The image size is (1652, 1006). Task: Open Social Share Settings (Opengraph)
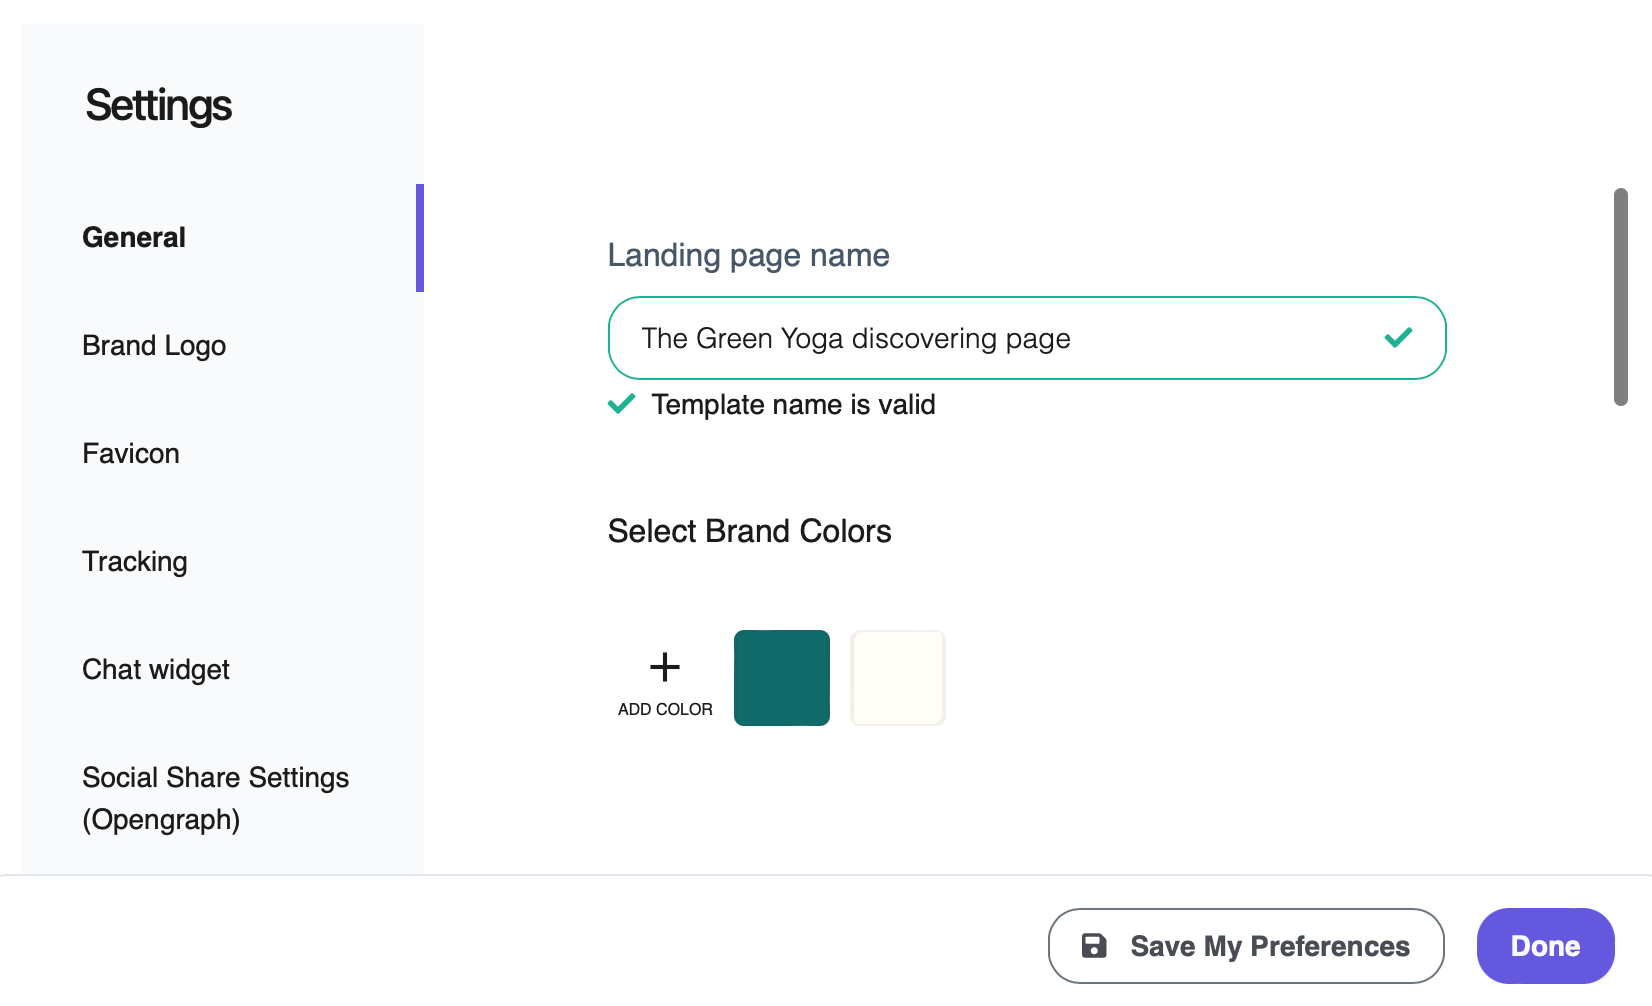(x=215, y=798)
